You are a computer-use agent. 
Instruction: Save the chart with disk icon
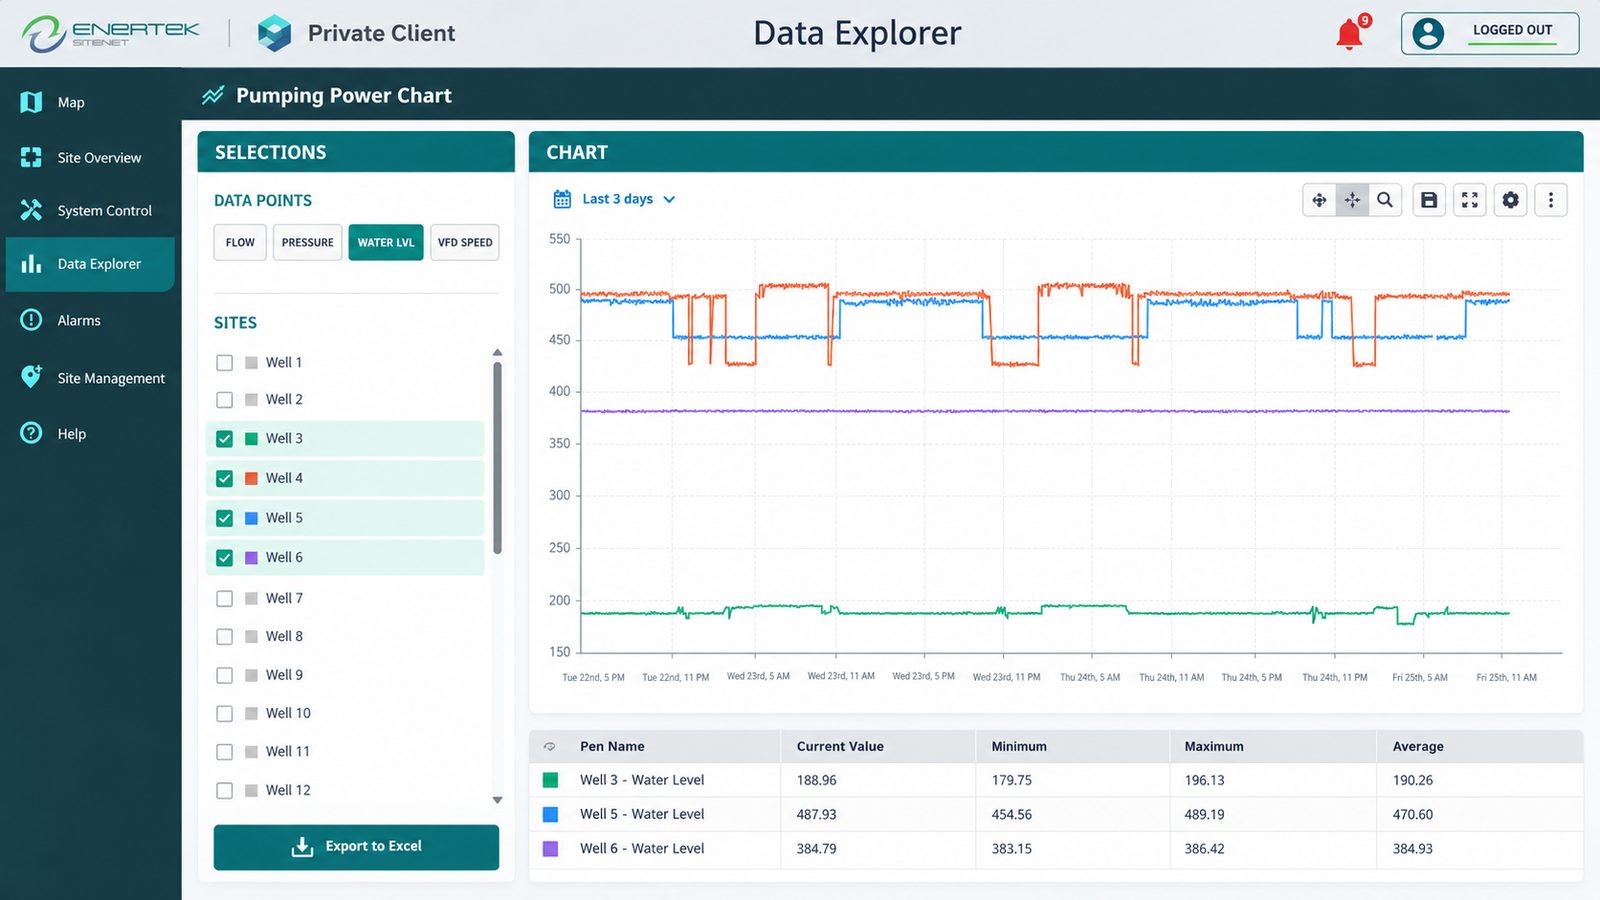tap(1429, 200)
